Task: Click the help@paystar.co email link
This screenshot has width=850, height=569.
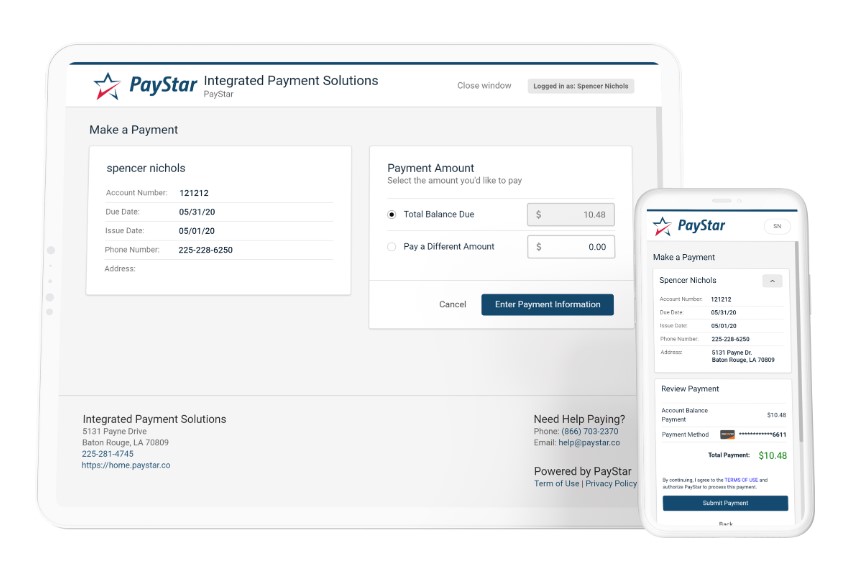Action: click(589, 443)
